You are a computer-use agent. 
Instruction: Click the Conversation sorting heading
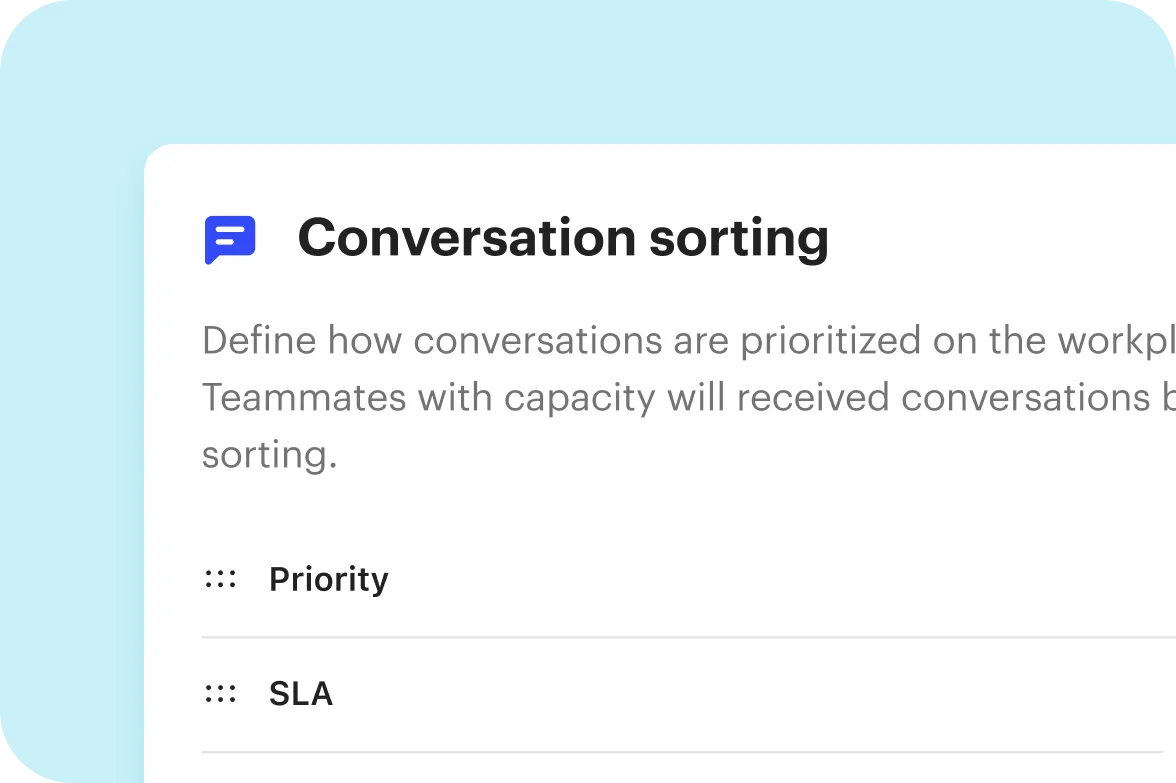point(562,238)
